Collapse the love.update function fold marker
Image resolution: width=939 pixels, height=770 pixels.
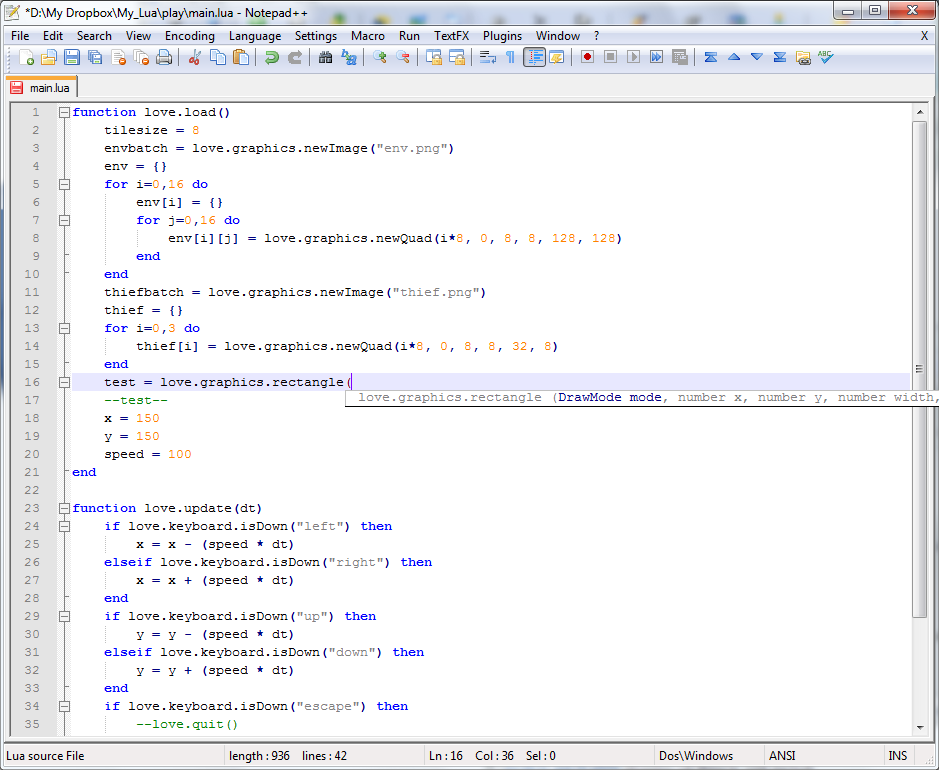[x=64, y=509]
